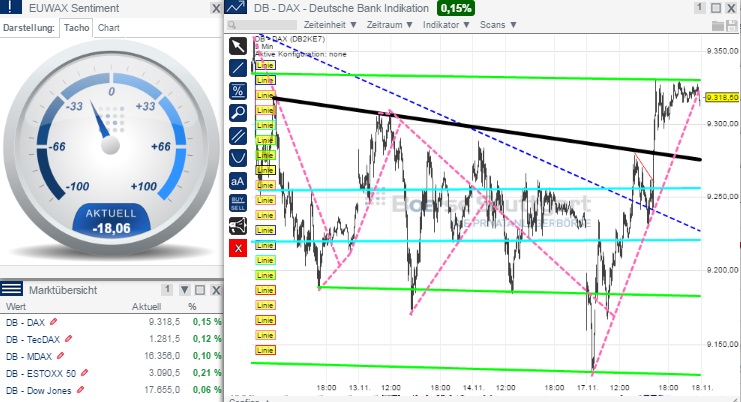Click the chart search input field
The height and width of the screenshot is (402, 741).
pos(262,25)
